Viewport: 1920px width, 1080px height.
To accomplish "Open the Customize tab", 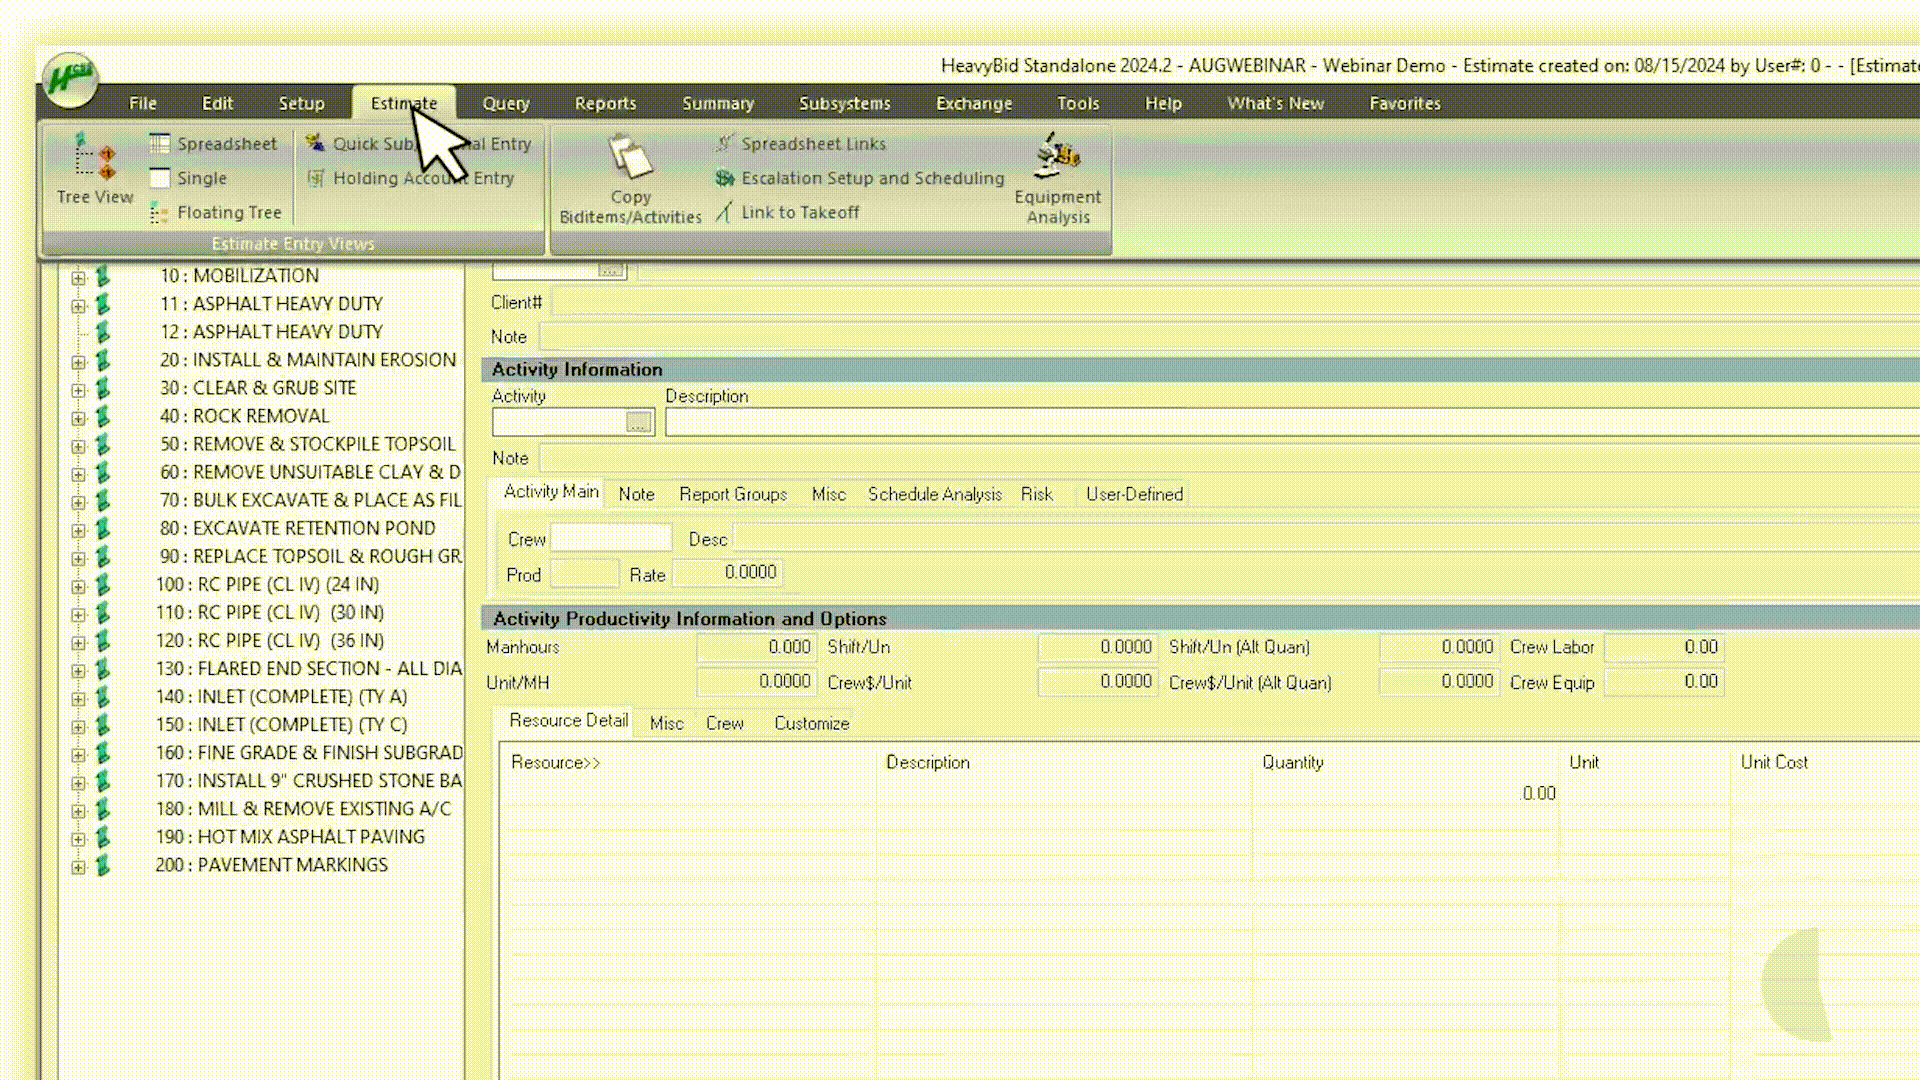I will coord(811,723).
